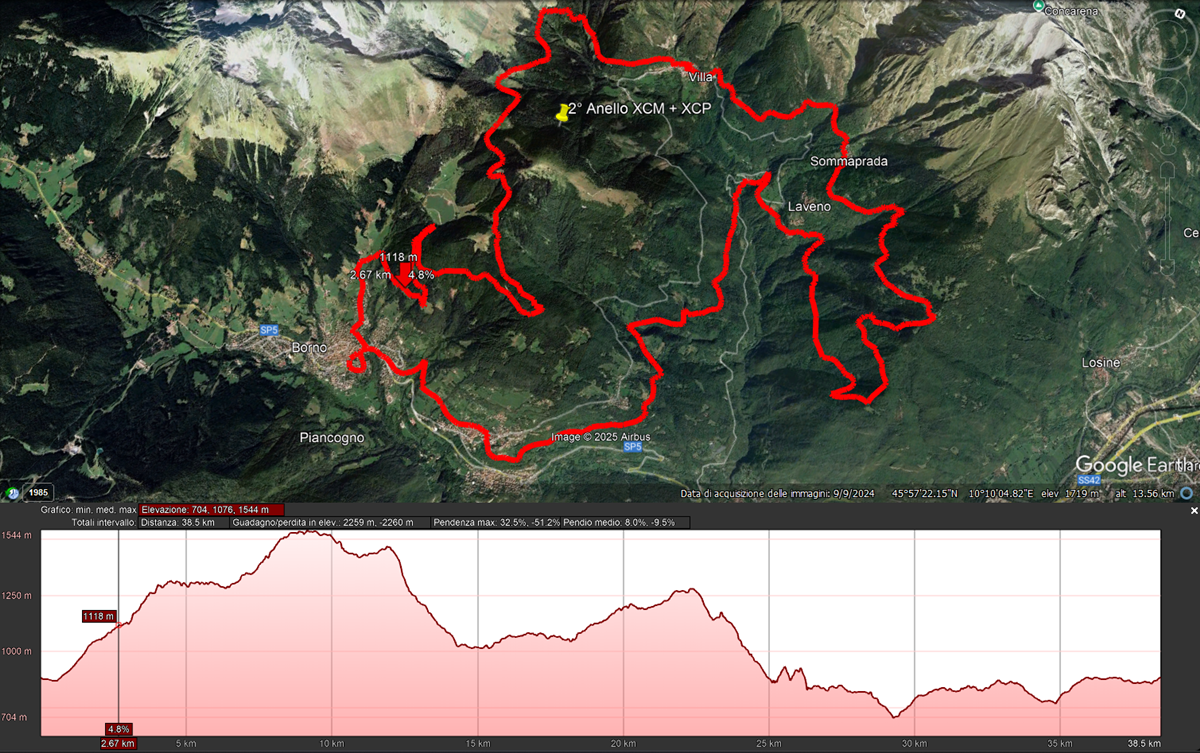Image resolution: width=1200 pixels, height=753 pixels.
Task: Click the North compass indicator
Action: coord(1180,14)
